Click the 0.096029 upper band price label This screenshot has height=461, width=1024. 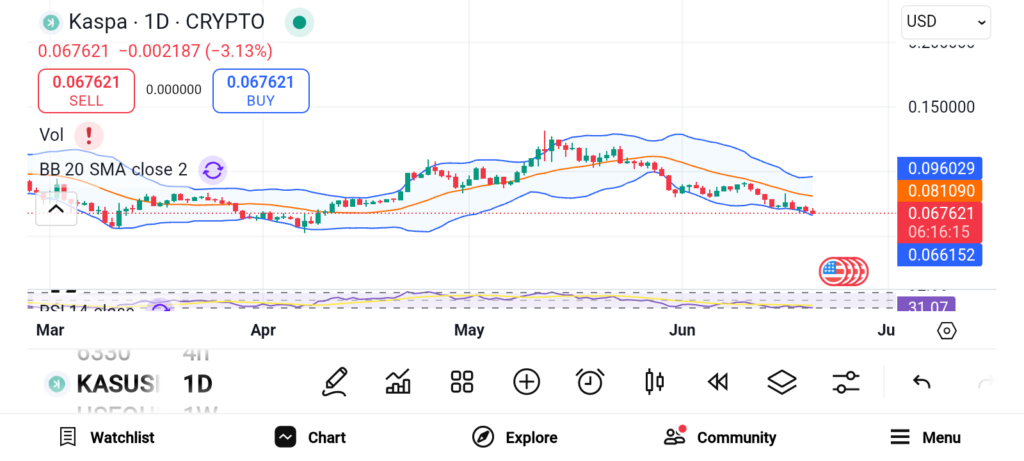[940, 168]
